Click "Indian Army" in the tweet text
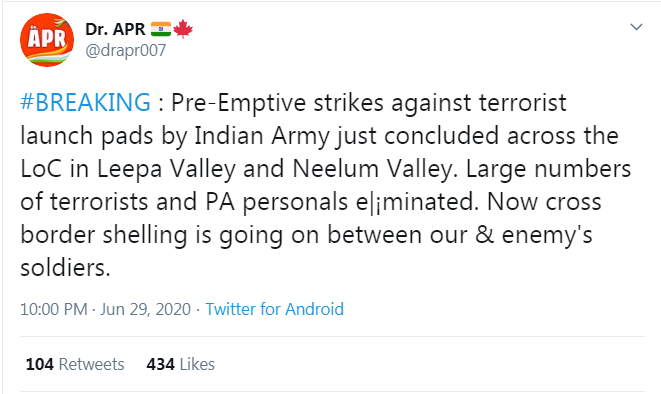 click(x=261, y=136)
